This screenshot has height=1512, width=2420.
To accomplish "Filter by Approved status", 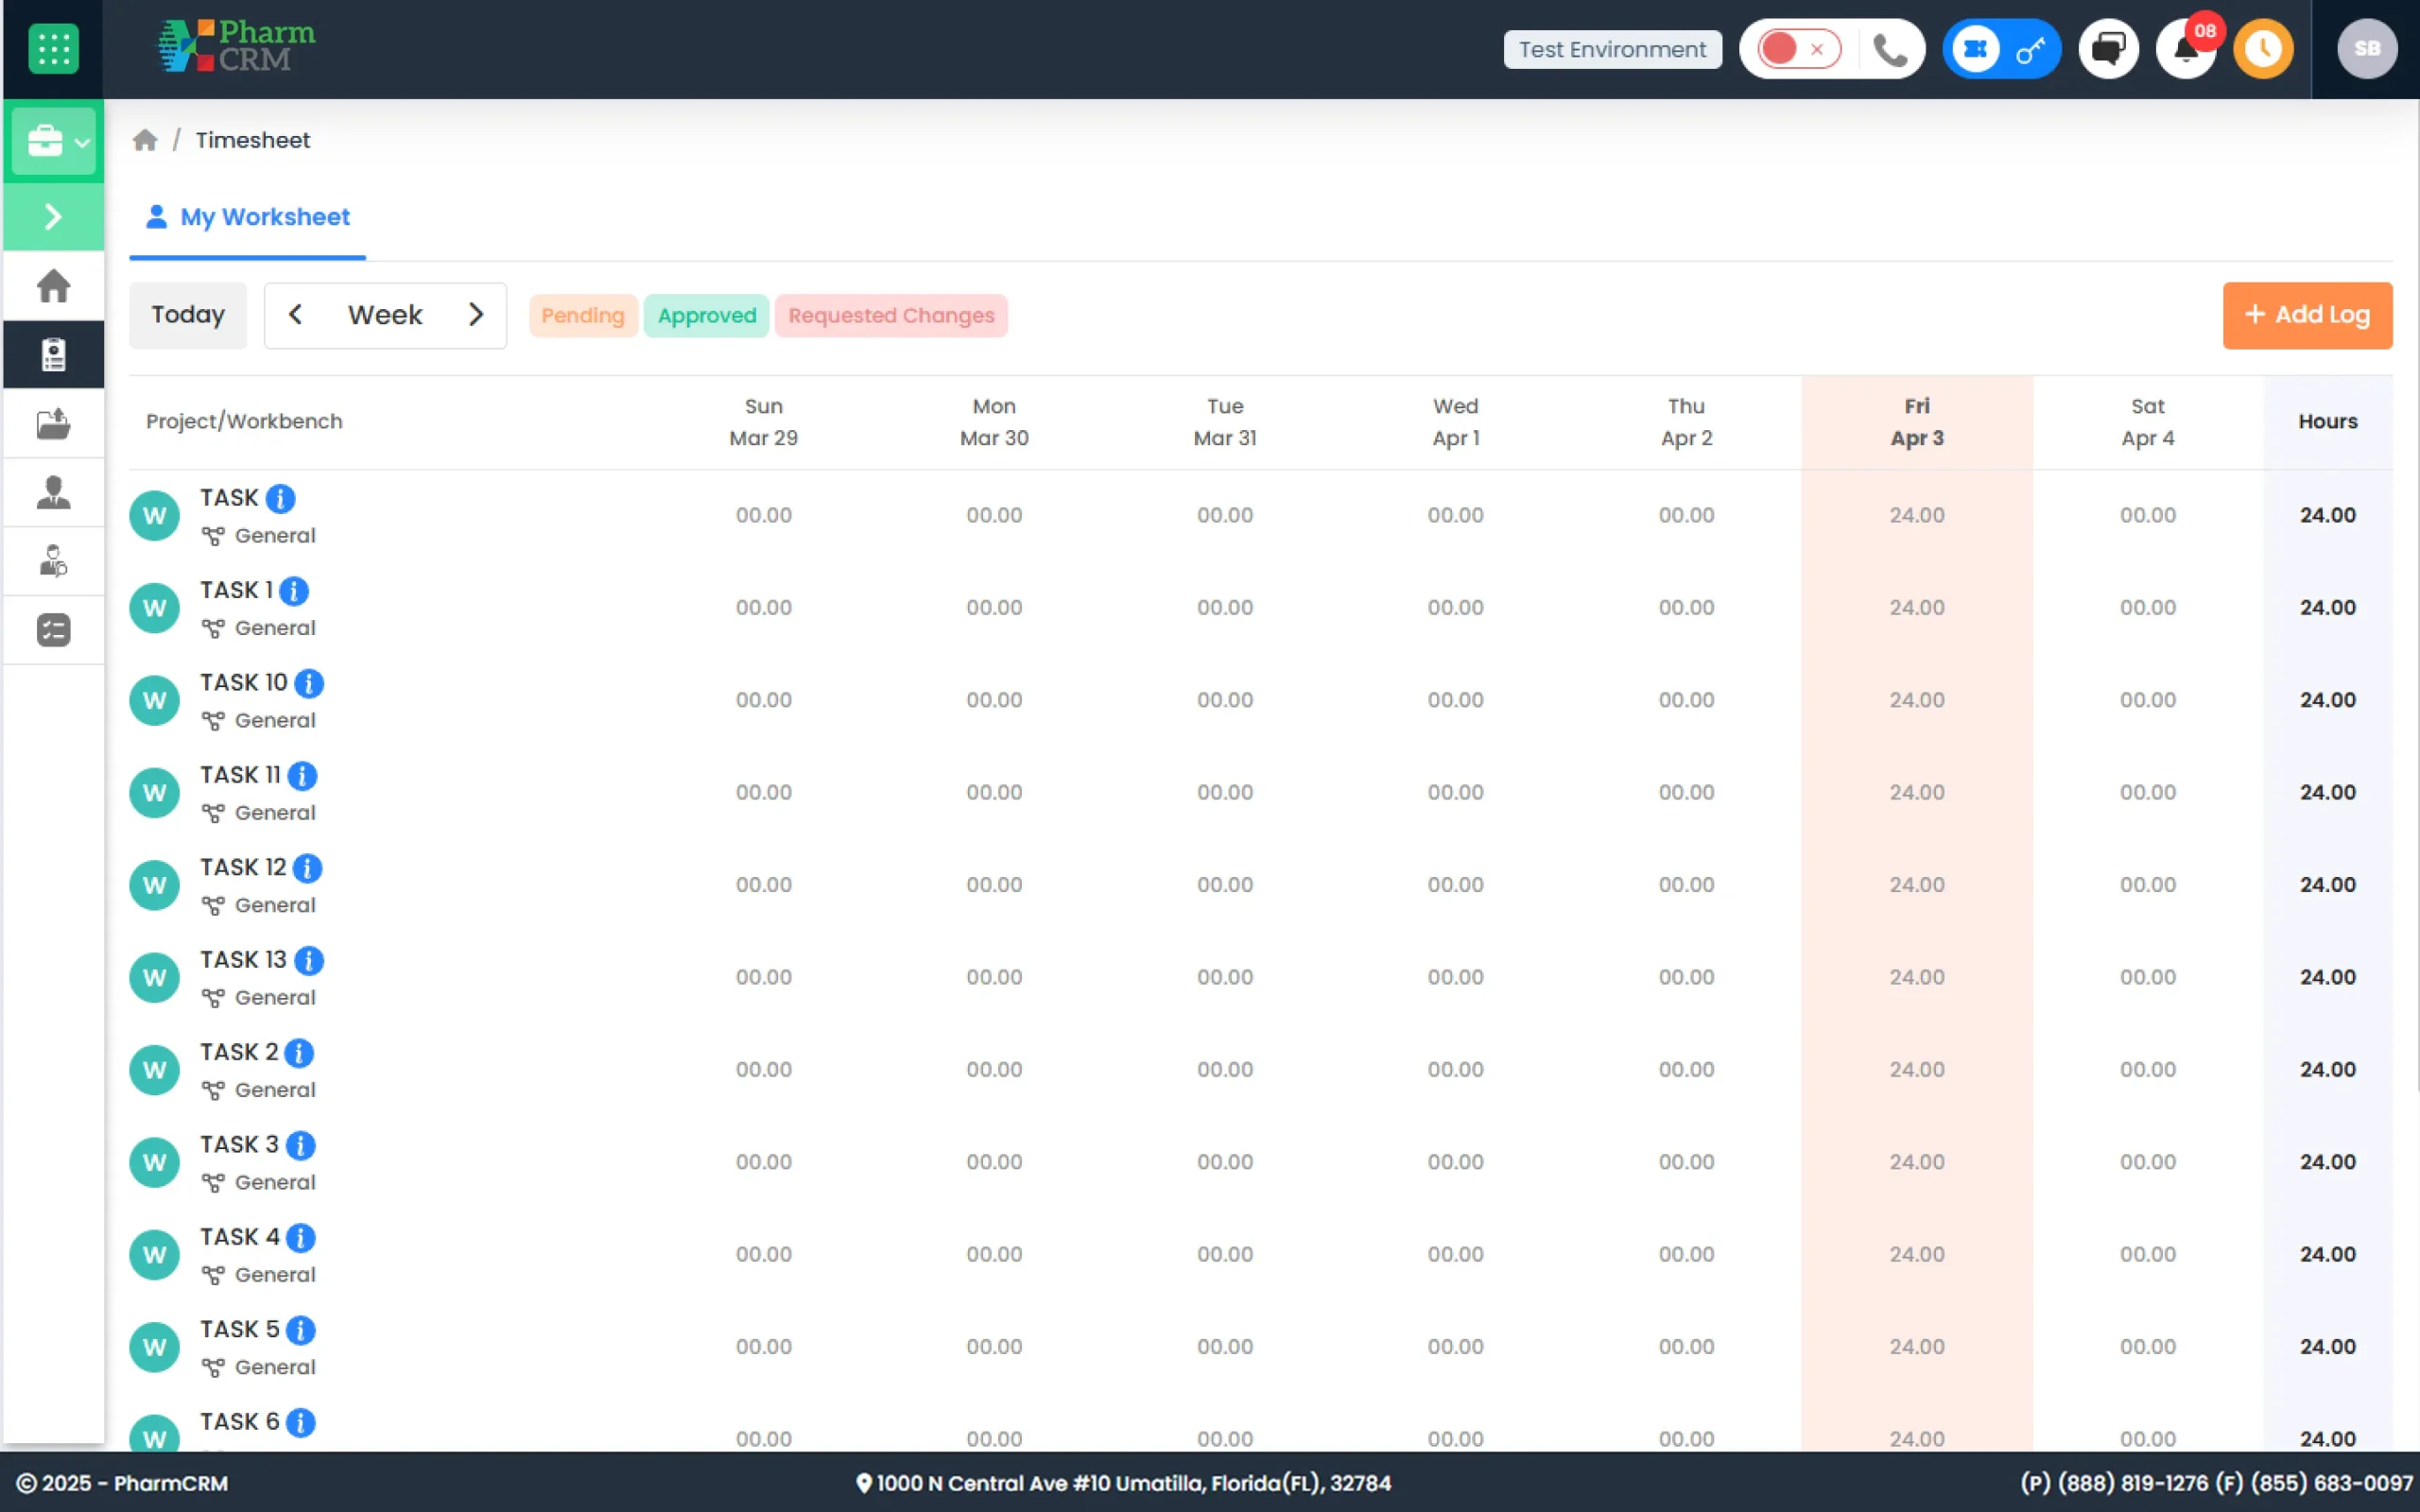I will pos(707,316).
